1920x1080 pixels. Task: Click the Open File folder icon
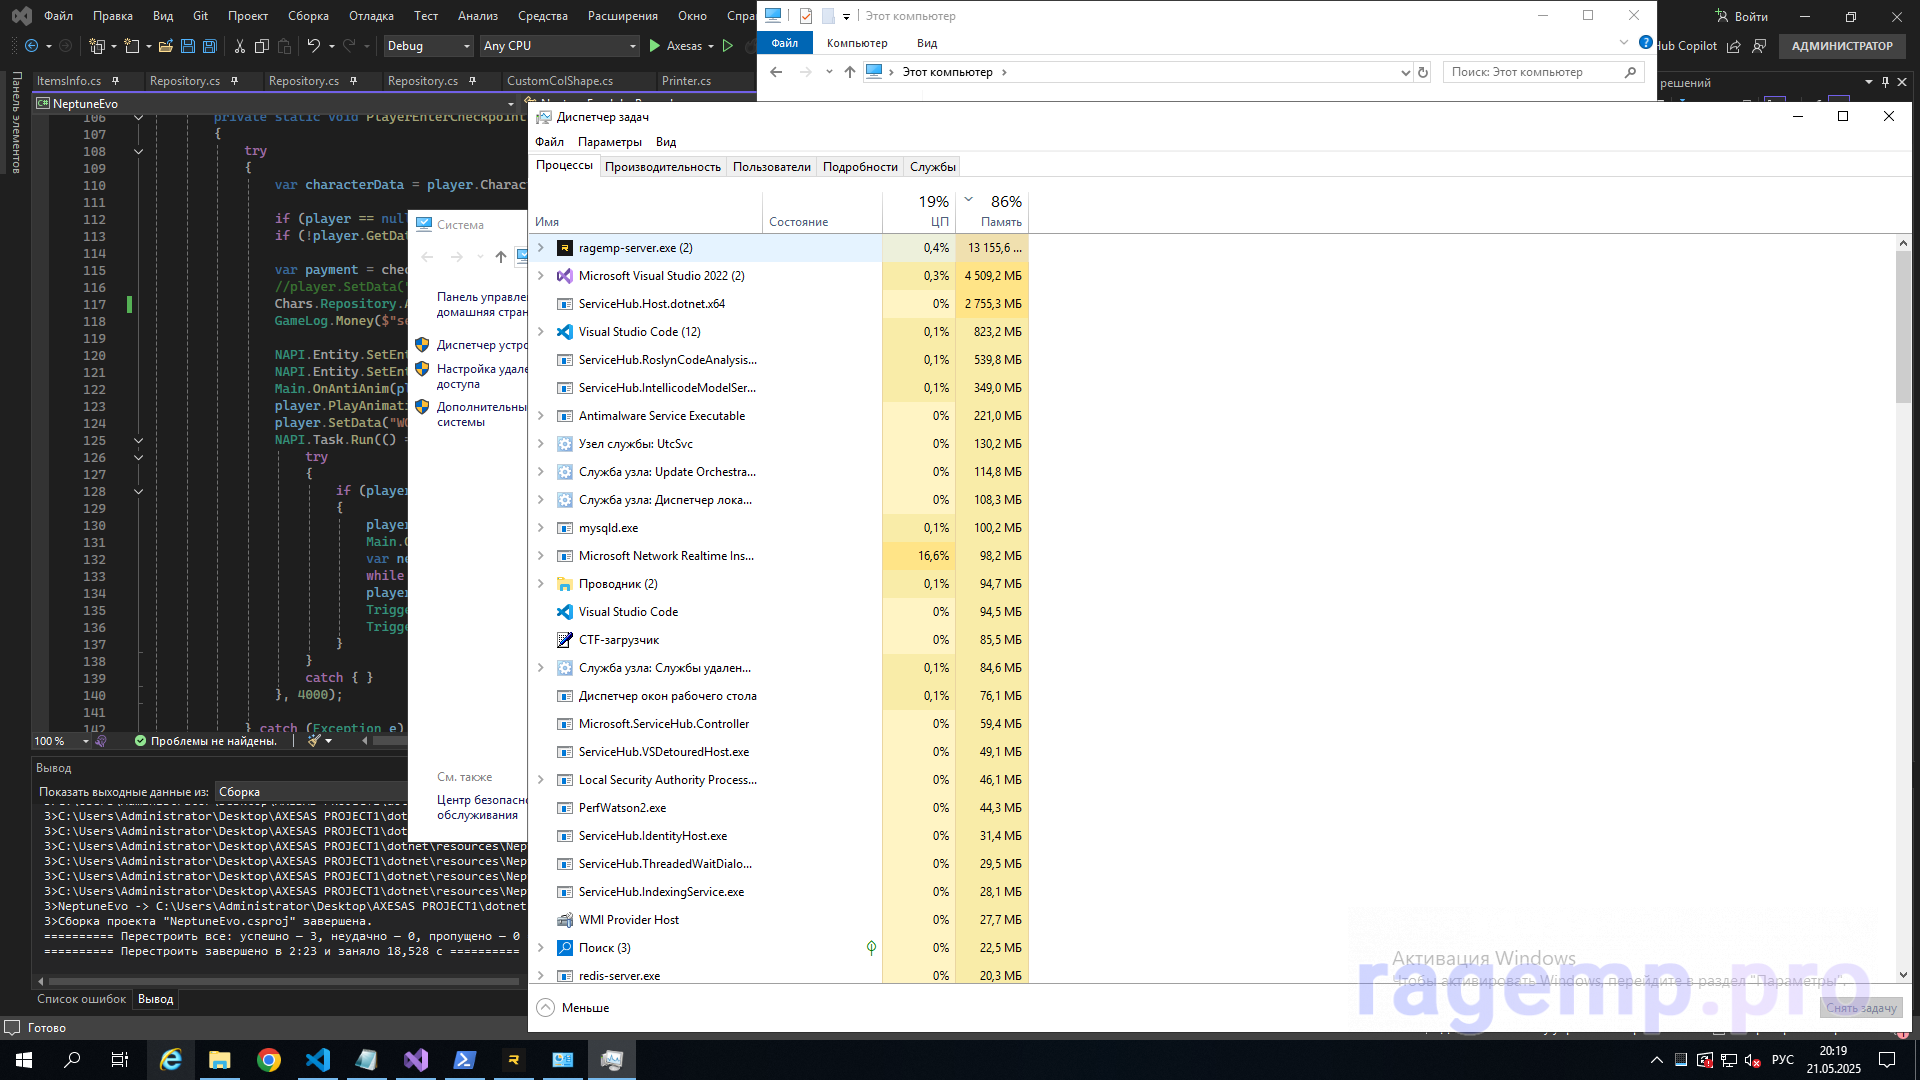tap(166, 46)
